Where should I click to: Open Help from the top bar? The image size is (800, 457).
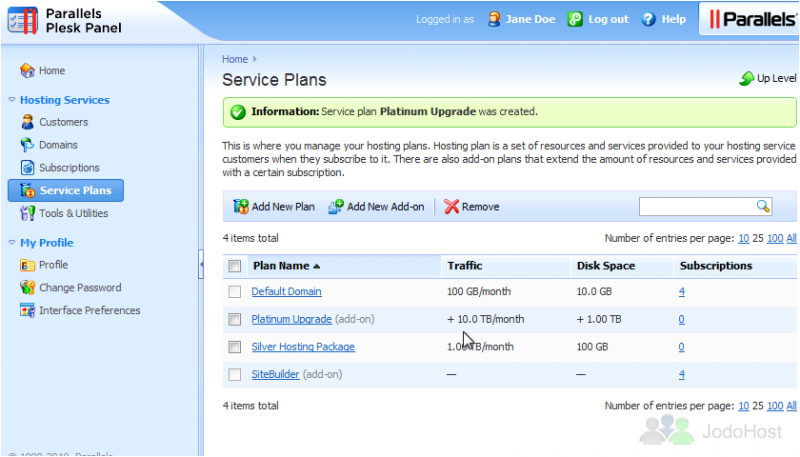coord(663,19)
